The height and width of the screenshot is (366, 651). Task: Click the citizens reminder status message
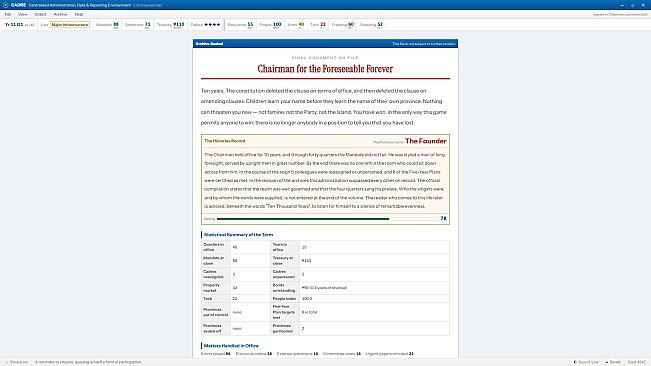(88, 362)
